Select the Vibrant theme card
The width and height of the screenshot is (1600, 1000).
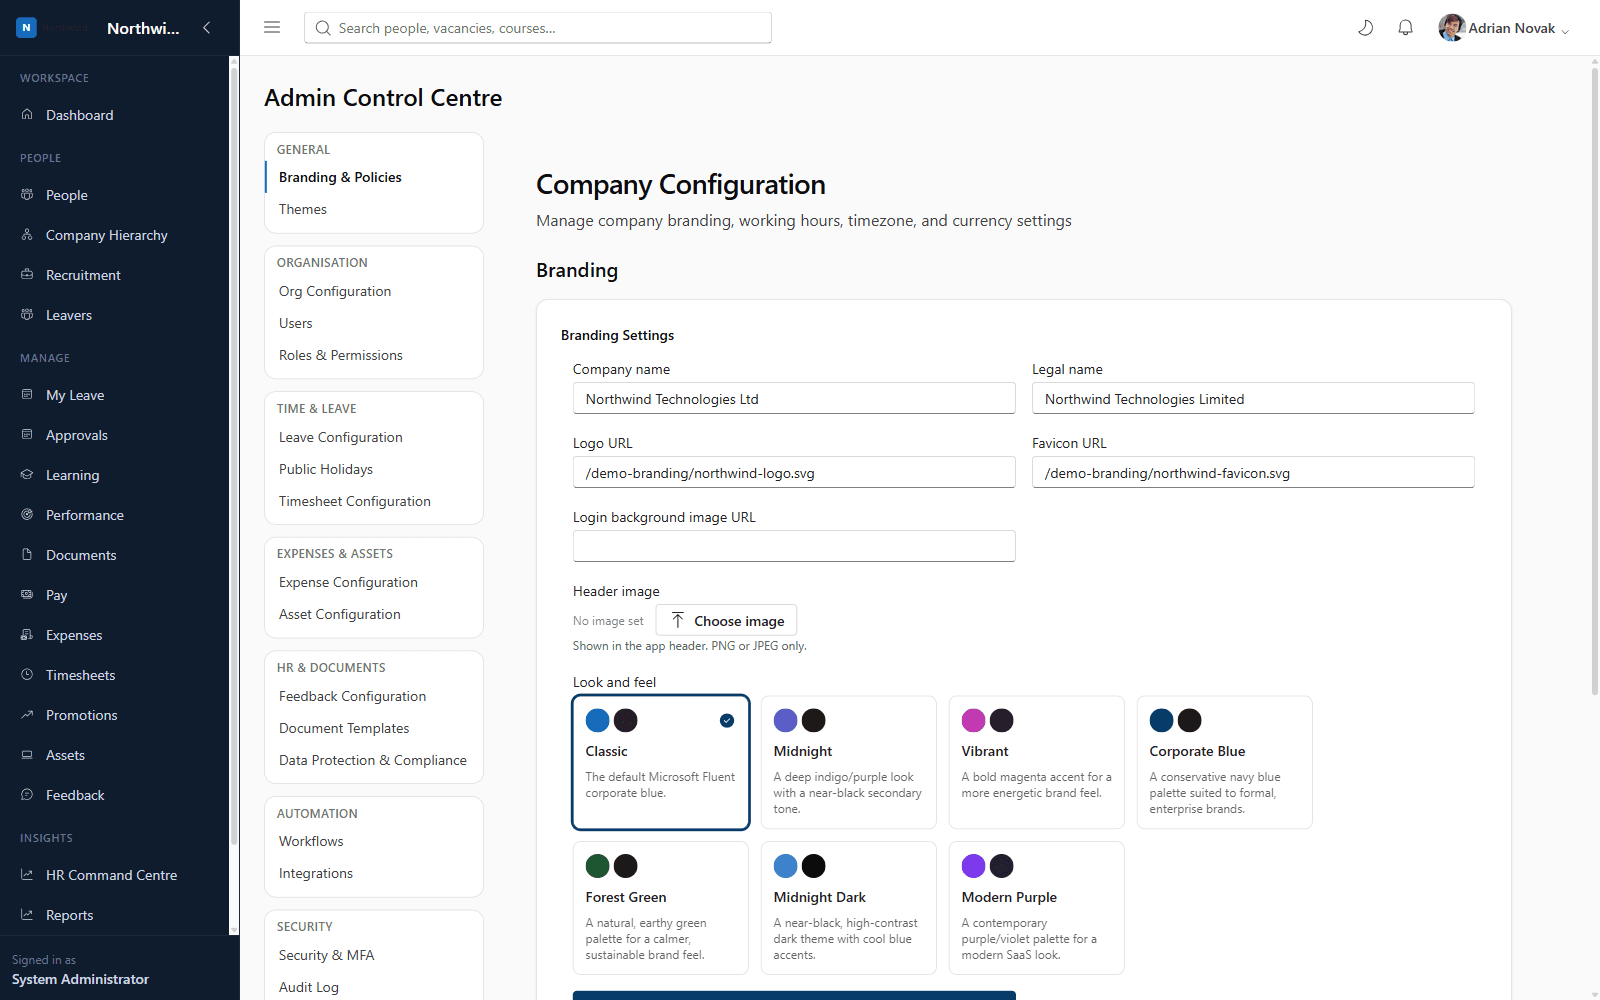[x=1037, y=762]
